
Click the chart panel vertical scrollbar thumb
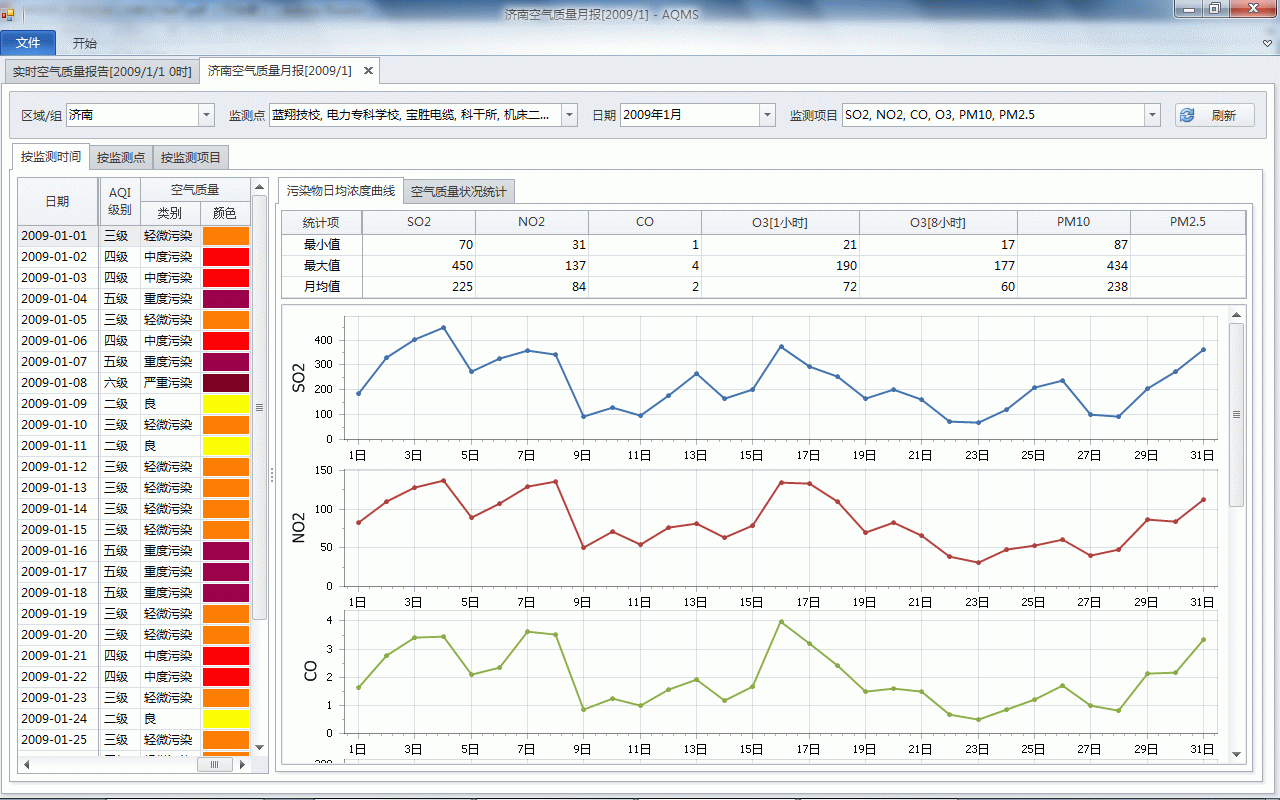[x=1236, y=414]
